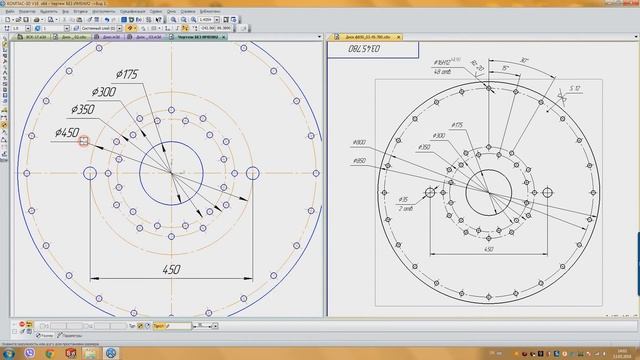Screen dimensions: 640x360
Task: Open the Viber taskbar icon
Action: [29, 353]
